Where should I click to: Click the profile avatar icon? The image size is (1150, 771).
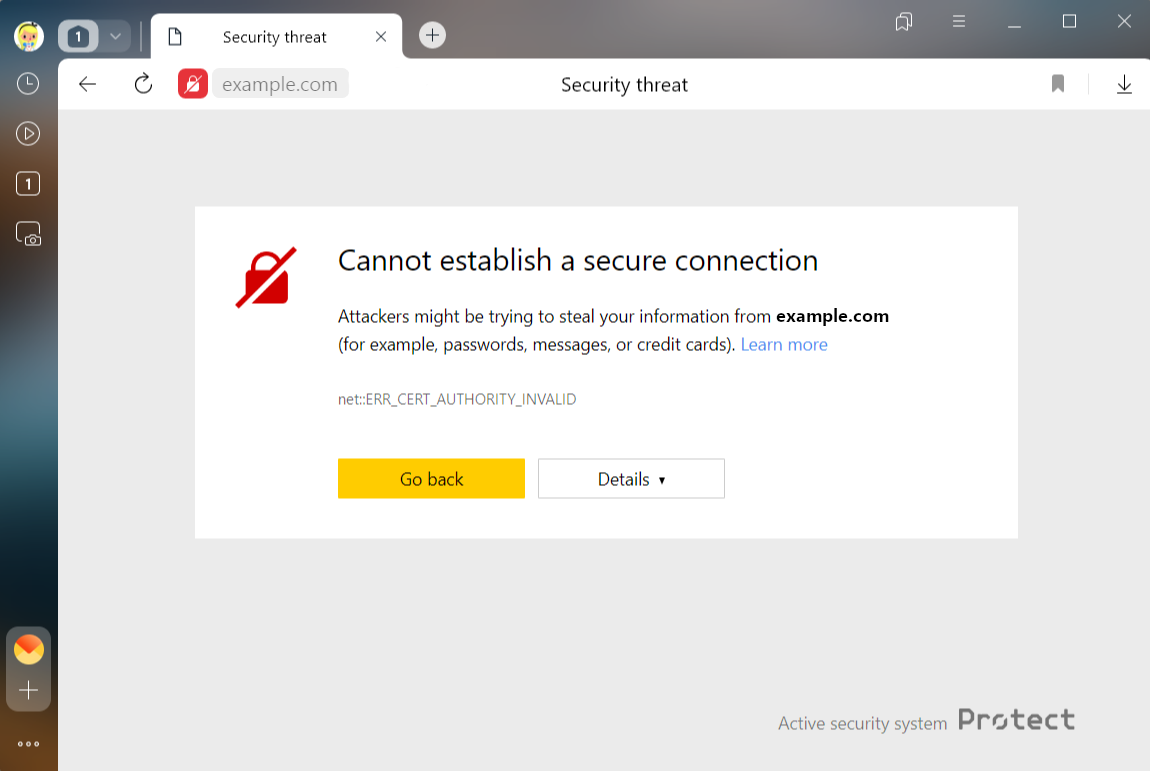tap(28, 37)
